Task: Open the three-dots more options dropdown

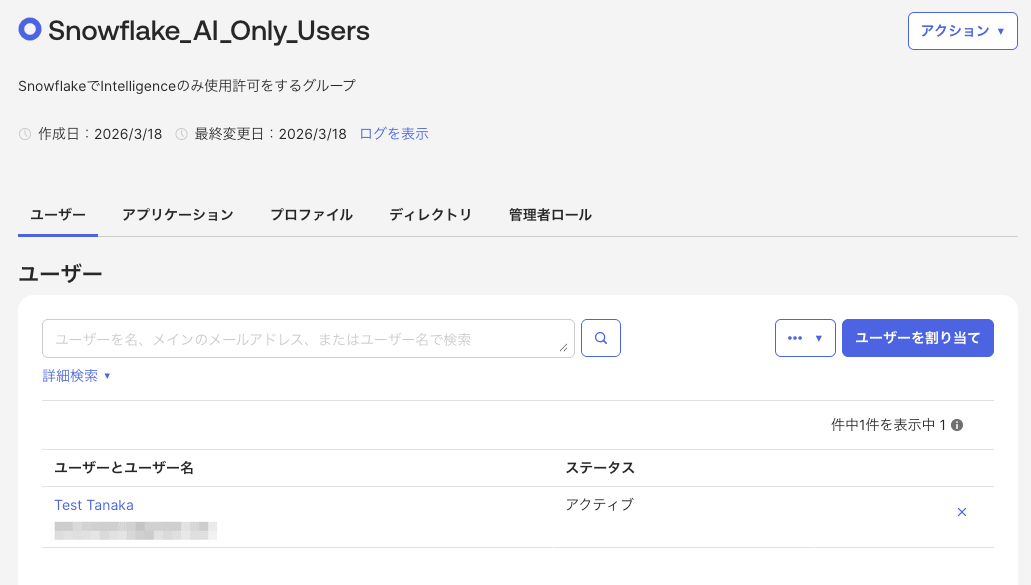Action: pyautogui.click(x=805, y=339)
